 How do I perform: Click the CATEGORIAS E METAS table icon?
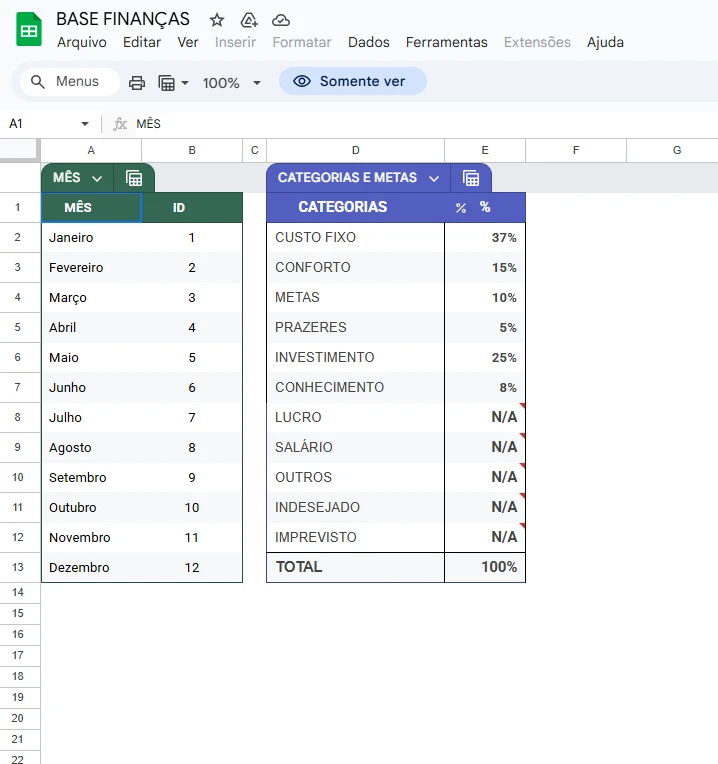point(471,178)
